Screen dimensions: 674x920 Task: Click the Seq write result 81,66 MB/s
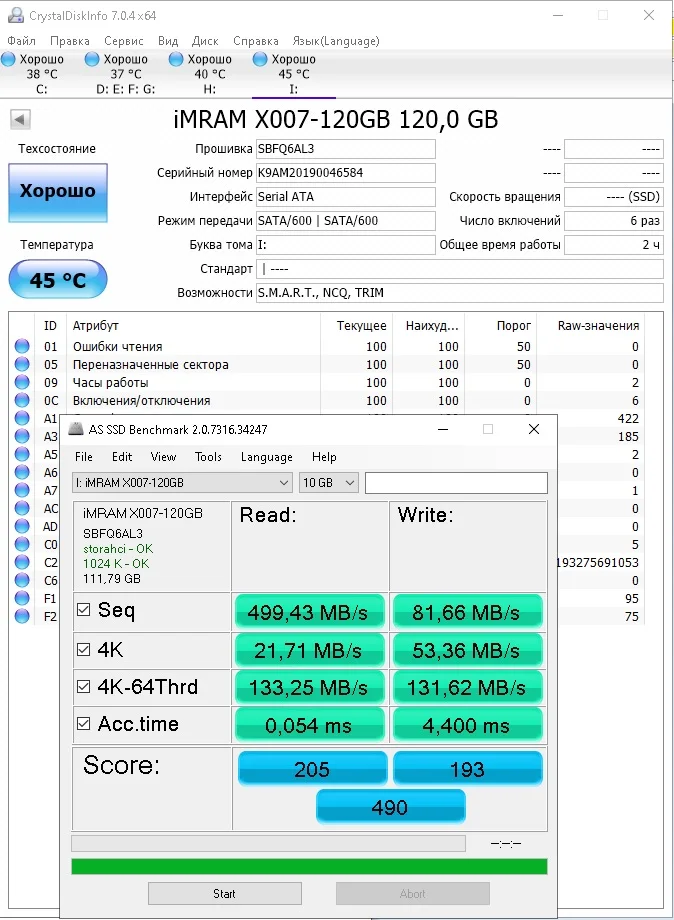467,612
